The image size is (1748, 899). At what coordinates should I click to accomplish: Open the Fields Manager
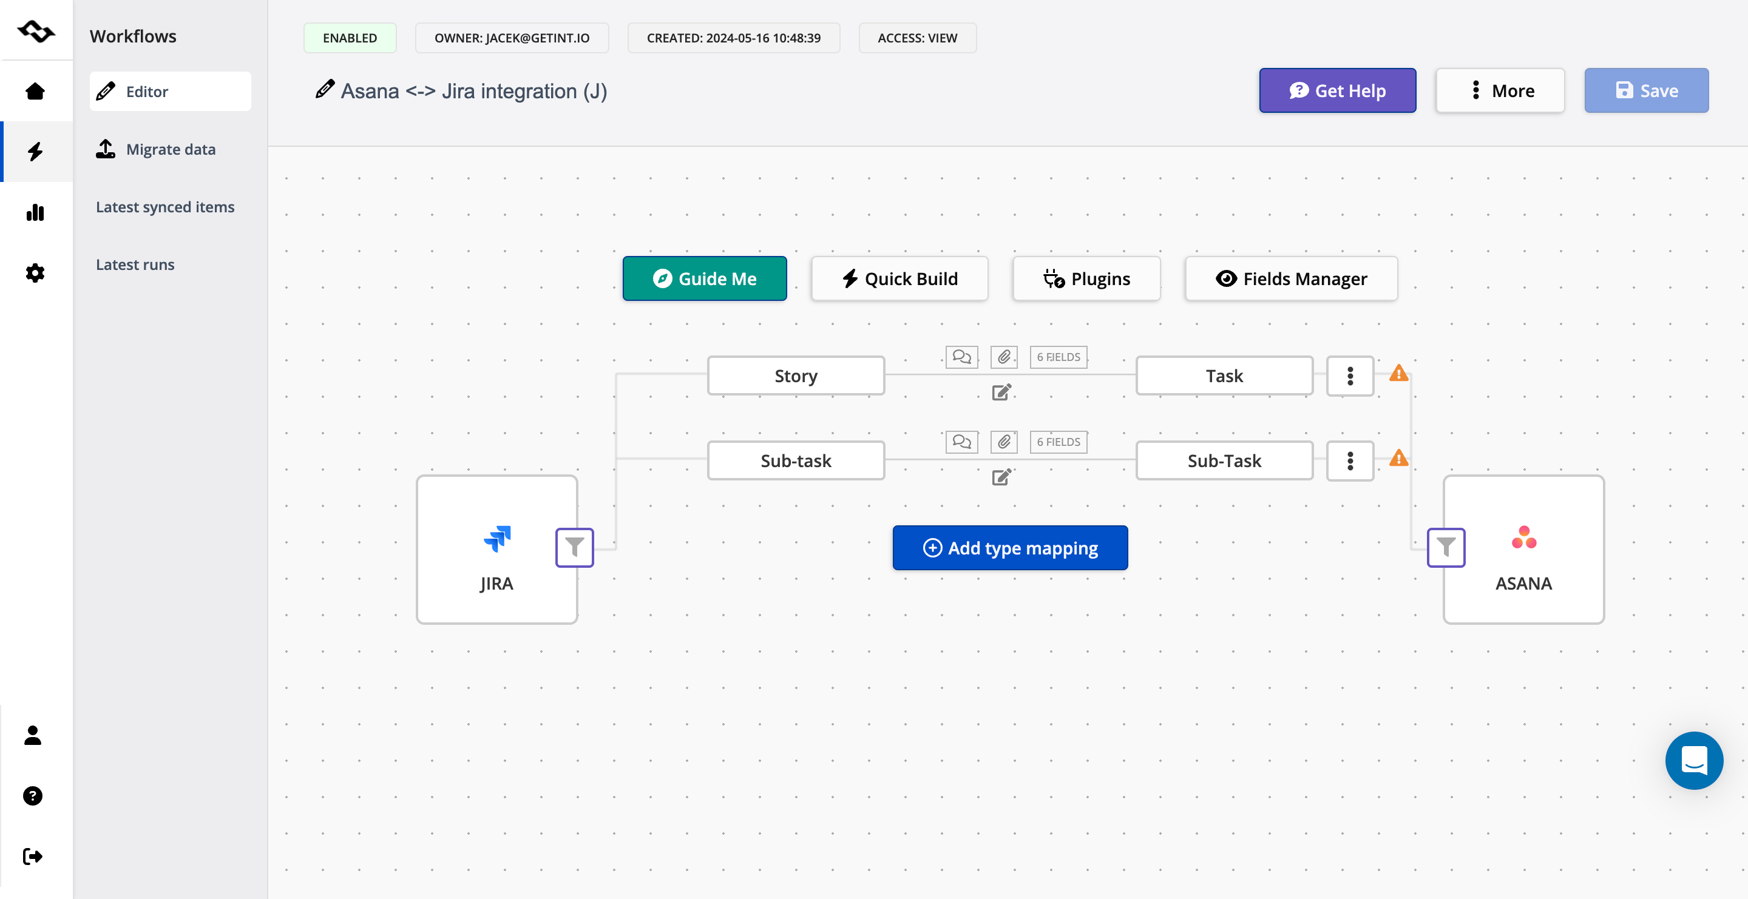[1291, 279]
